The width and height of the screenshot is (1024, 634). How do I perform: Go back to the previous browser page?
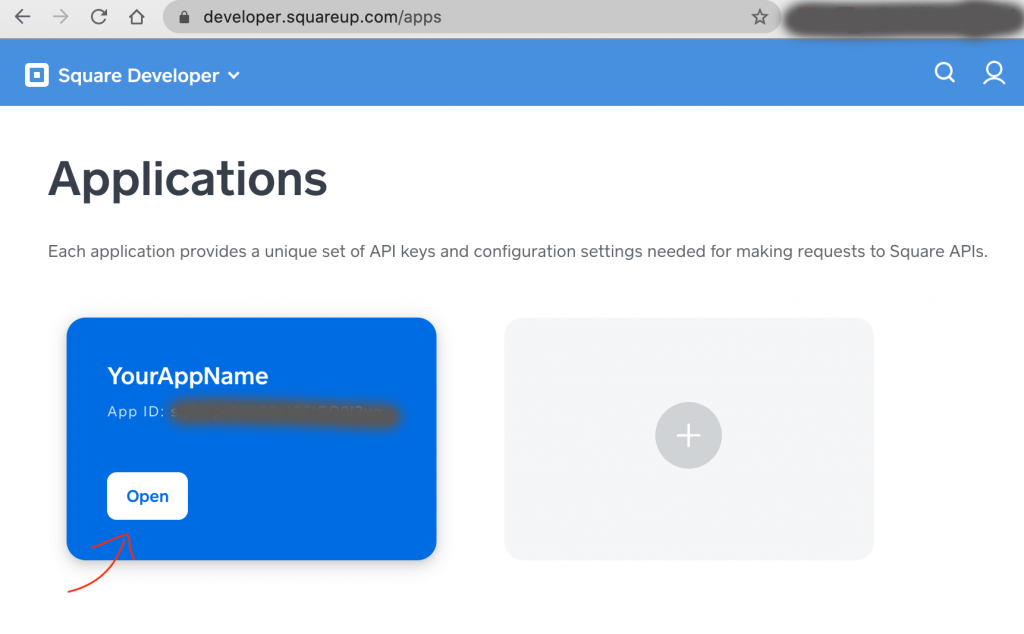pos(22,17)
